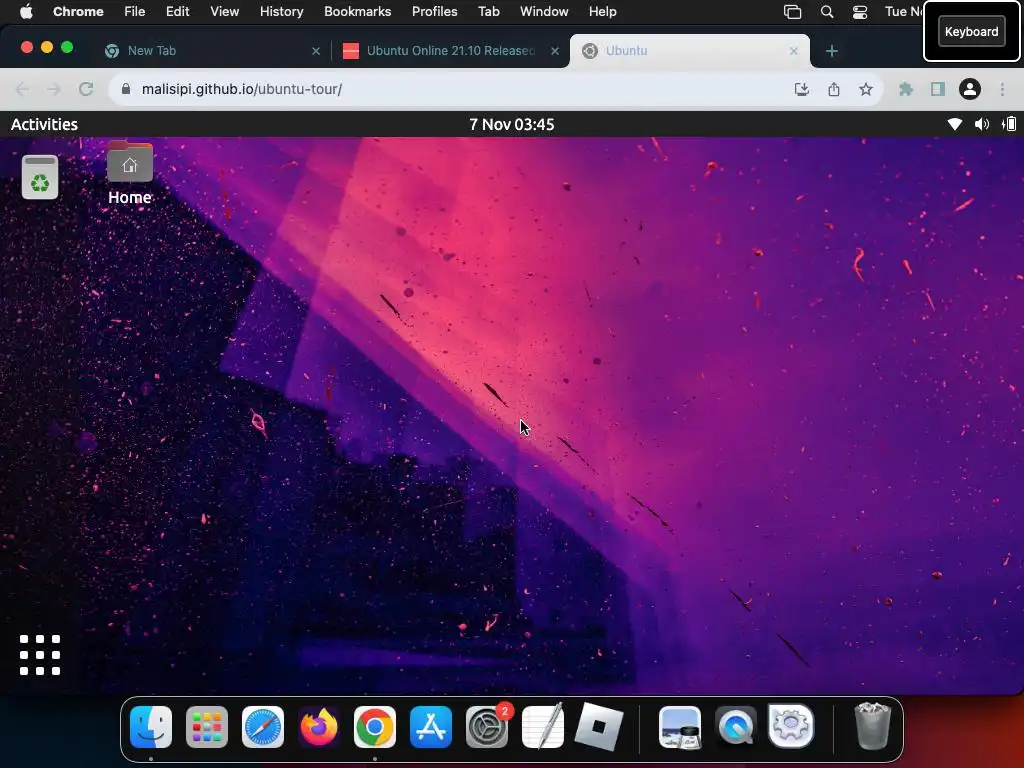Click the share page icon in address bar
This screenshot has width=1024, height=768.
(x=833, y=89)
